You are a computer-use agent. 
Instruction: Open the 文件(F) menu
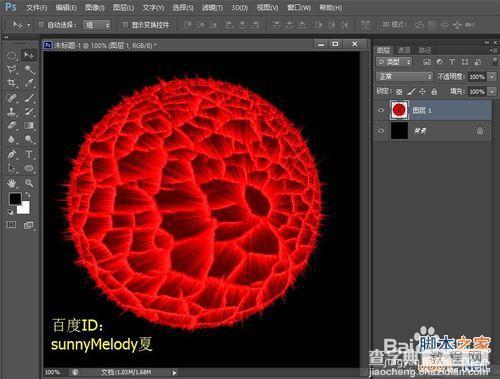(x=36, y=7)
